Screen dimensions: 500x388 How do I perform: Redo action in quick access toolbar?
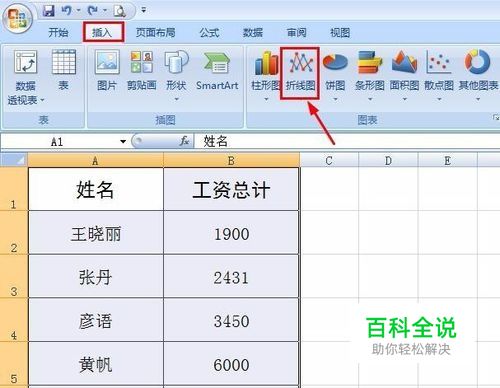coord(93,11)
